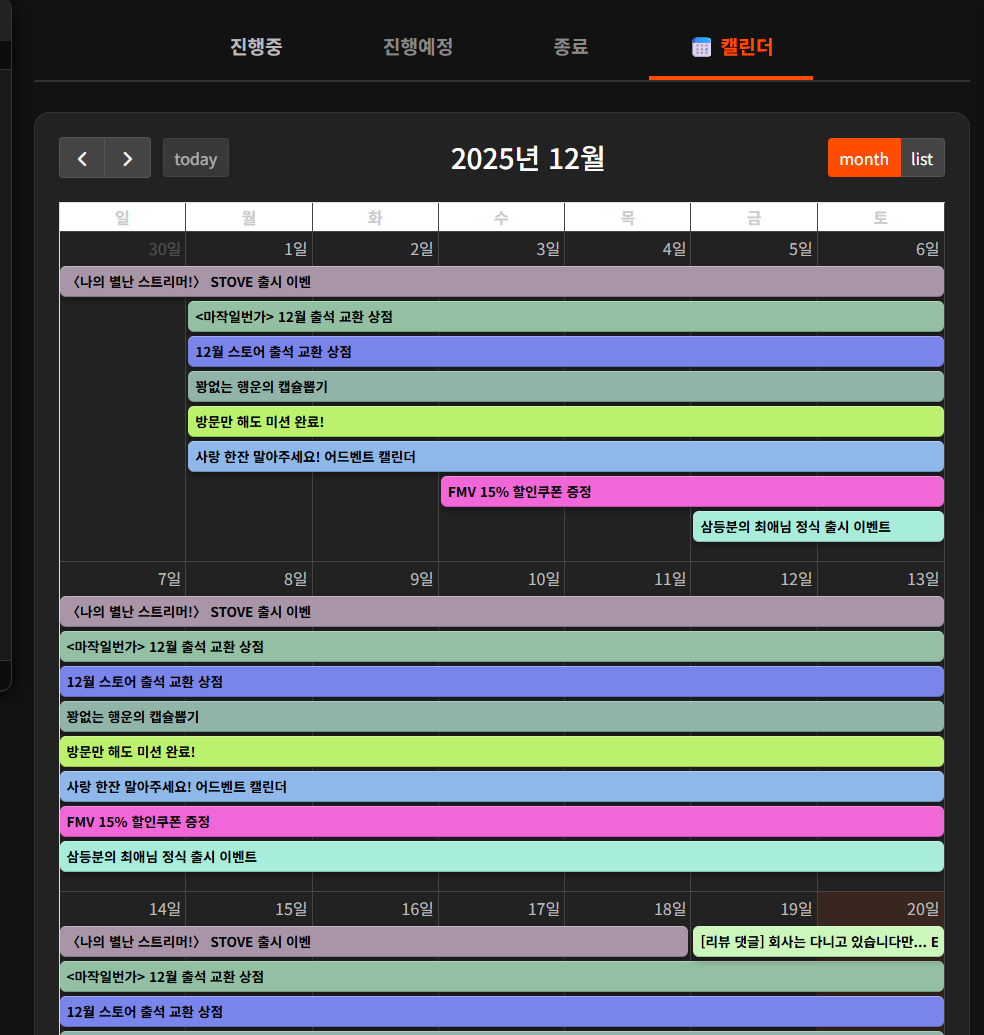Open 12월 스토어 출석 교환 상점 in 14일 week

pos(501,1011)
